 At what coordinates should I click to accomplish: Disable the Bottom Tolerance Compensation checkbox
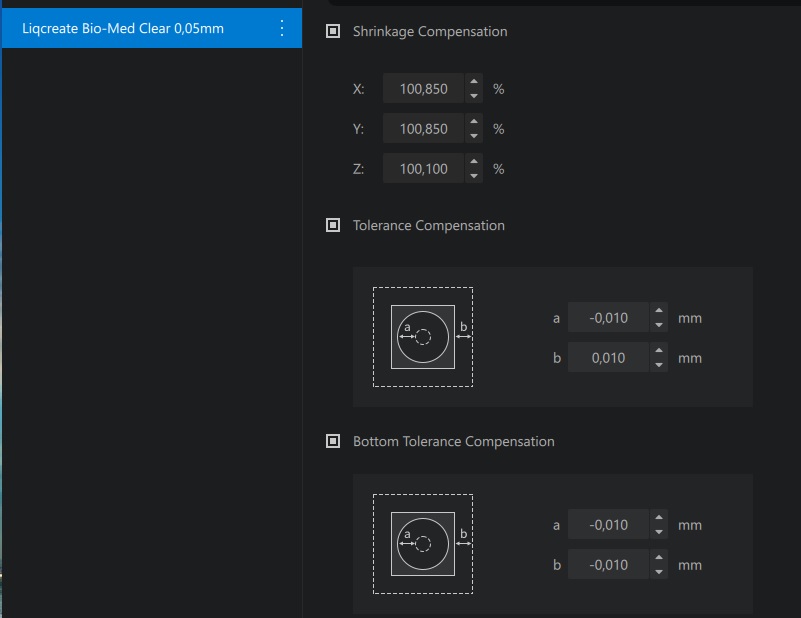pos(333,442)
